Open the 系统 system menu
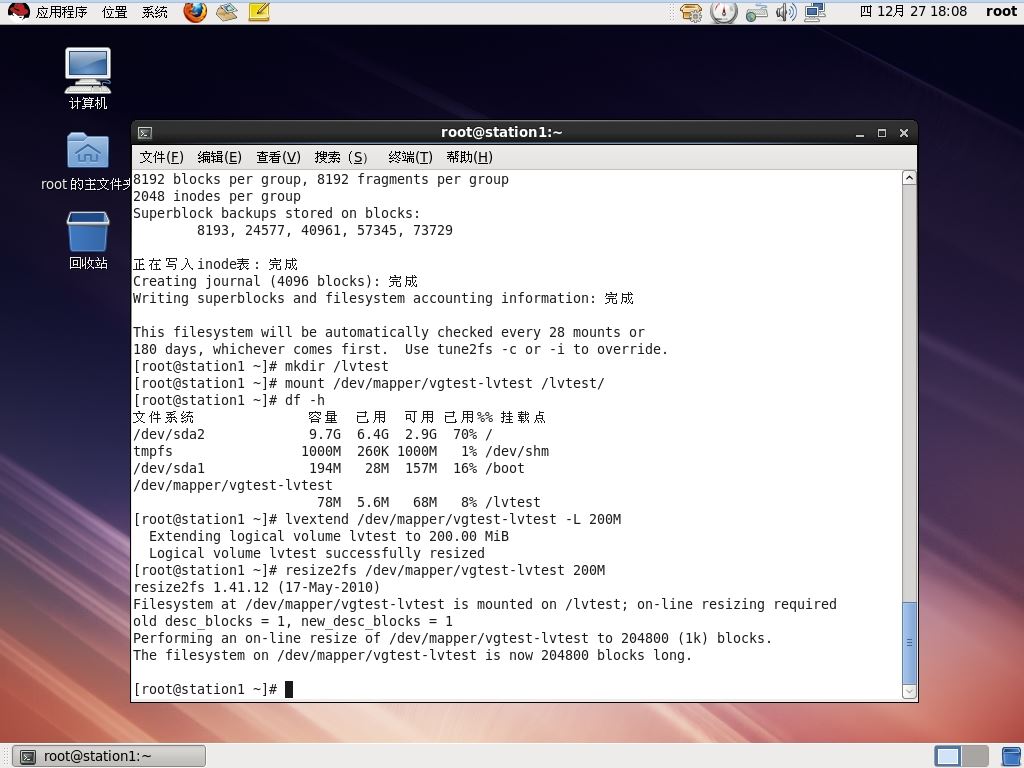1024x768 pixels. (155, 12)
